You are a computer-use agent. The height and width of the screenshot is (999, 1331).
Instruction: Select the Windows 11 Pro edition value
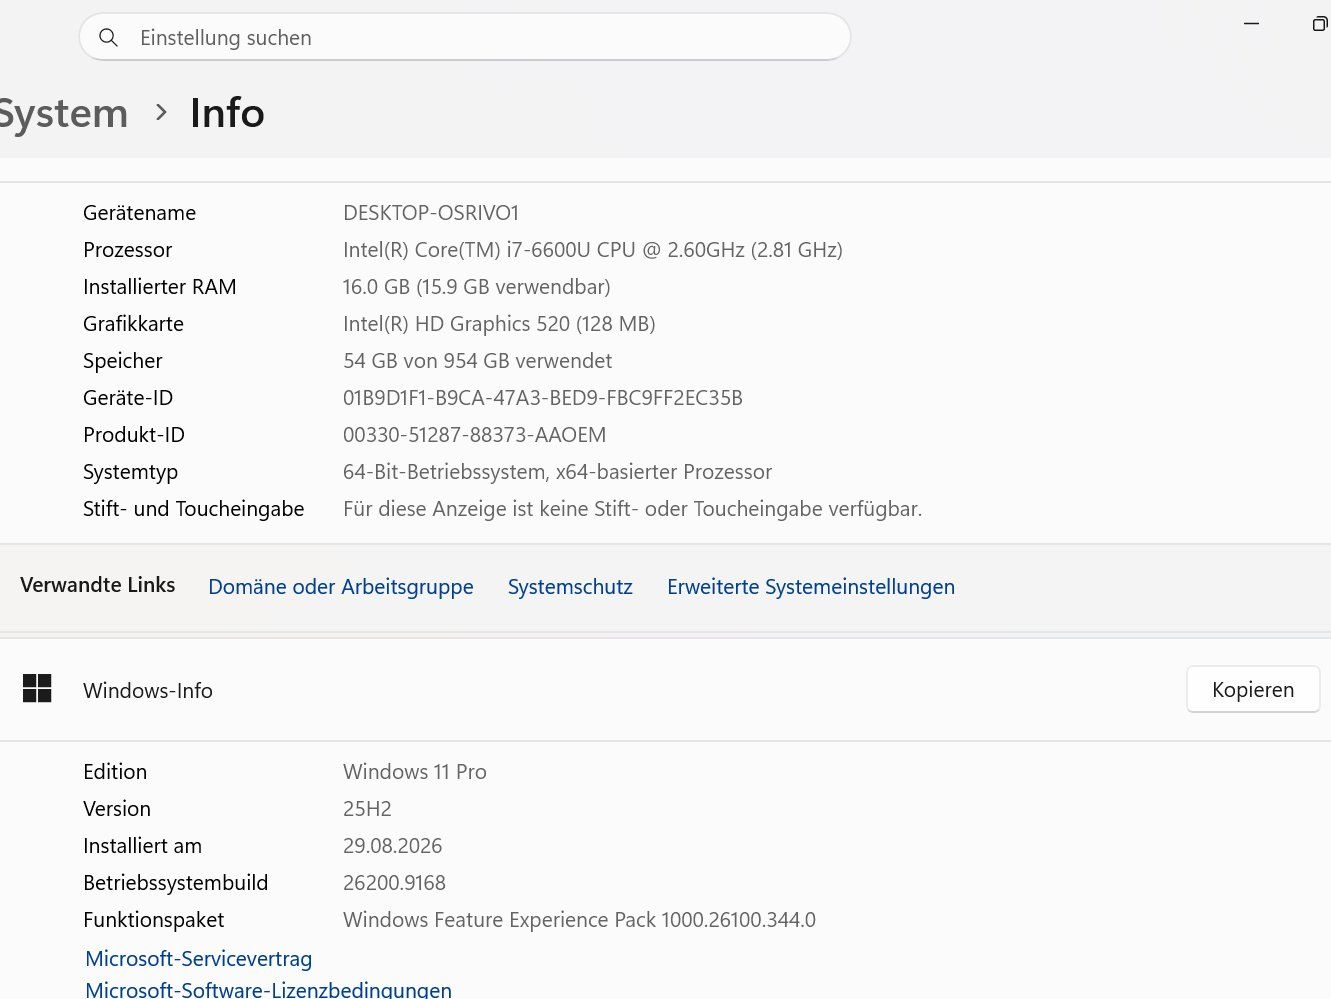coord(415,772)
